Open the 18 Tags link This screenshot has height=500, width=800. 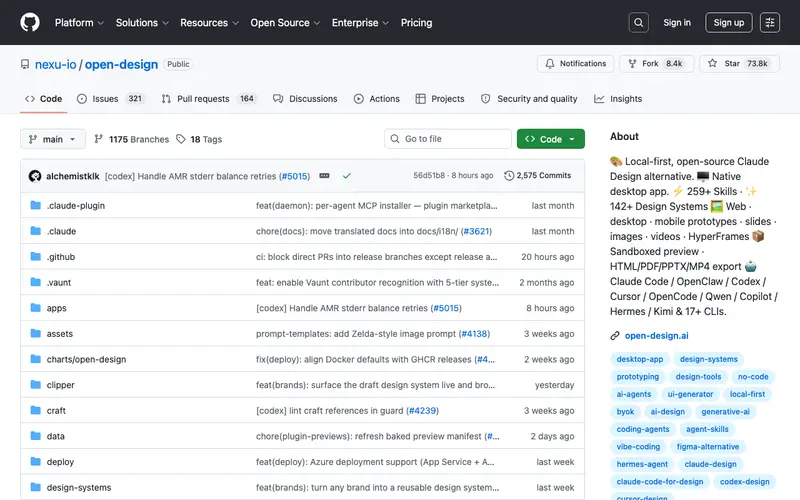tap(199, 139)
